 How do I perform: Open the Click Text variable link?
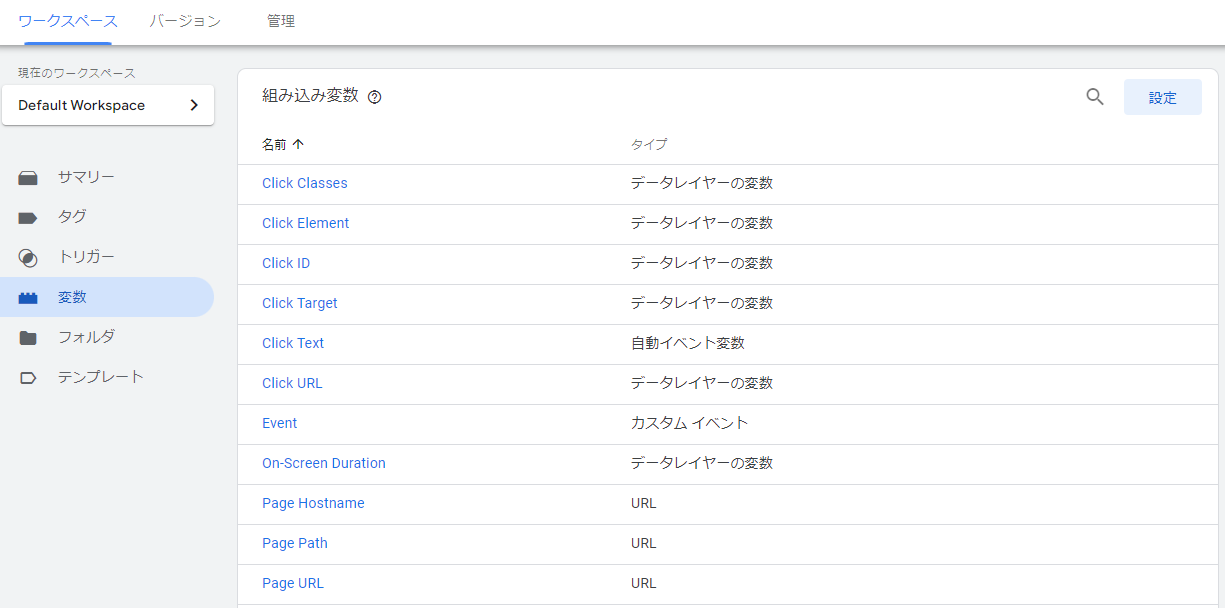(x=293, y=343)
